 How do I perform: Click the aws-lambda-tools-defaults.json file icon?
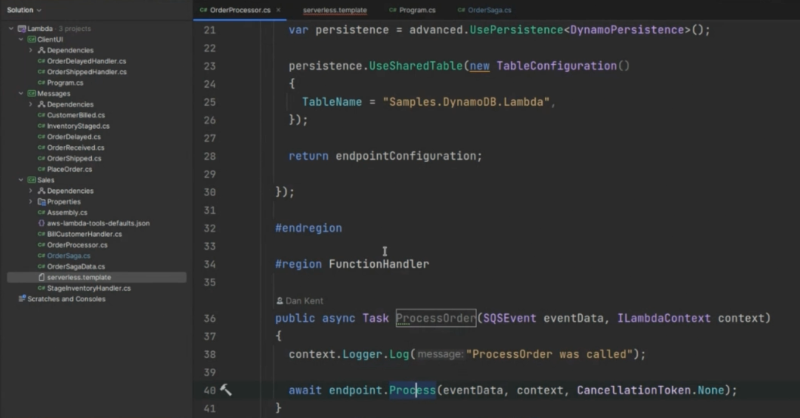[x=42, y=223]
